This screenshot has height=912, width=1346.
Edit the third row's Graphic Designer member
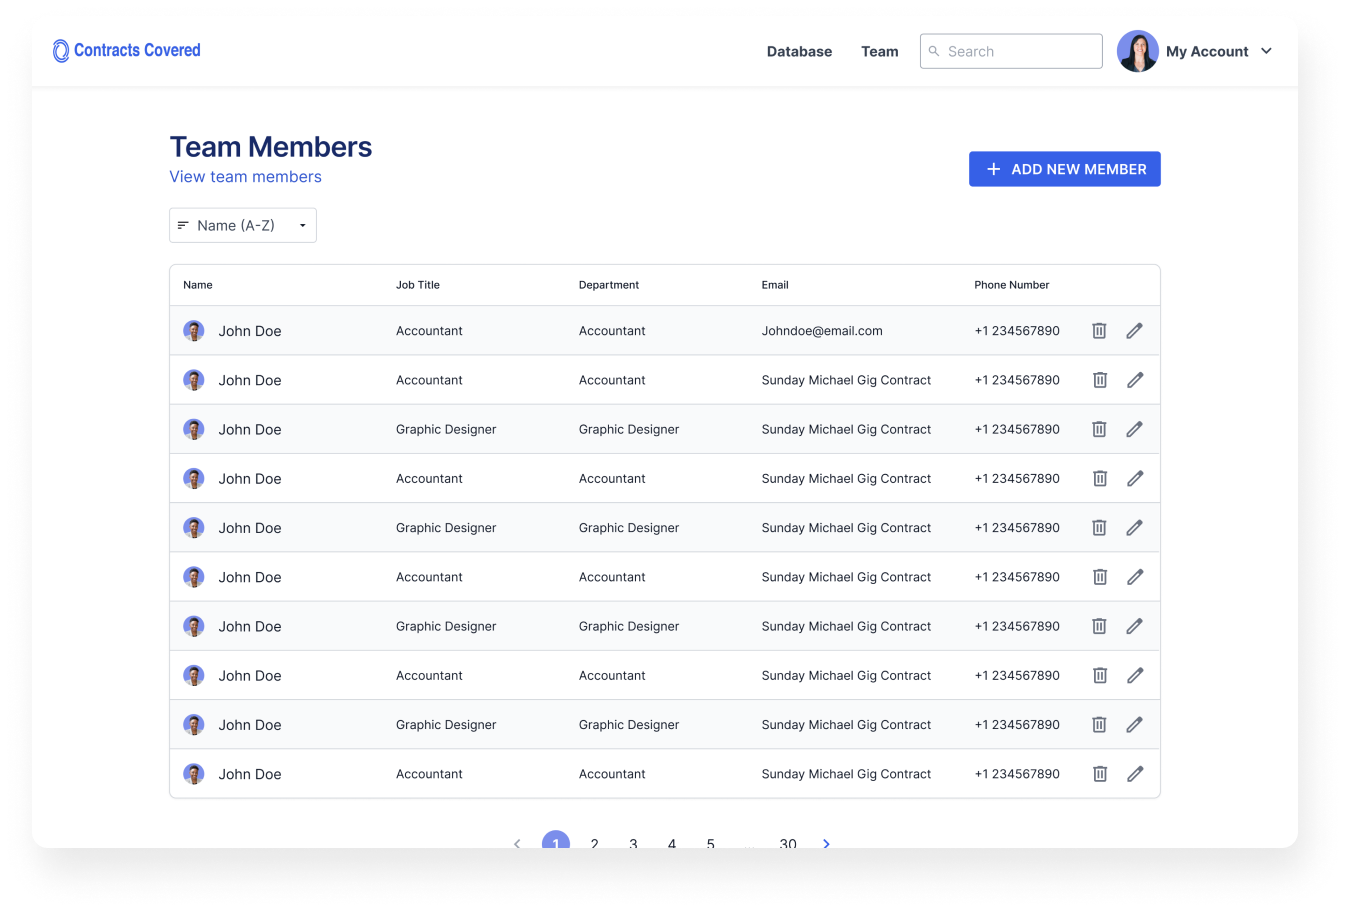coord(1134,429)
